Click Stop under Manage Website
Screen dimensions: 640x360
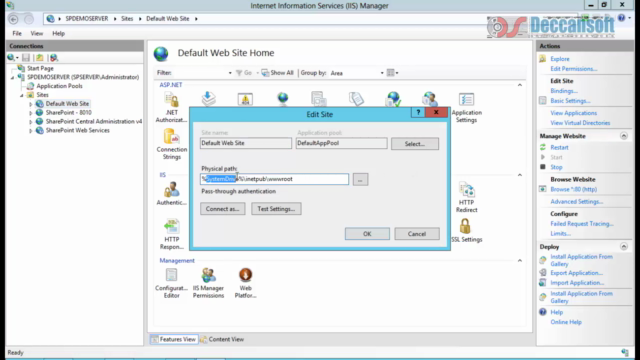click(556, 167)
